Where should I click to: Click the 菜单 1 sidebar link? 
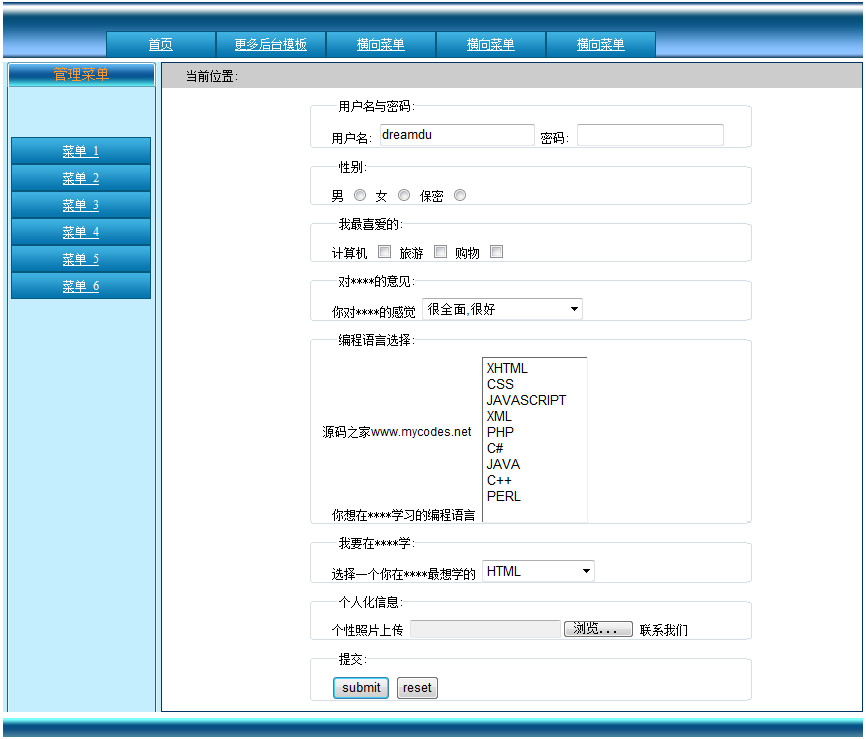(81, 151)
